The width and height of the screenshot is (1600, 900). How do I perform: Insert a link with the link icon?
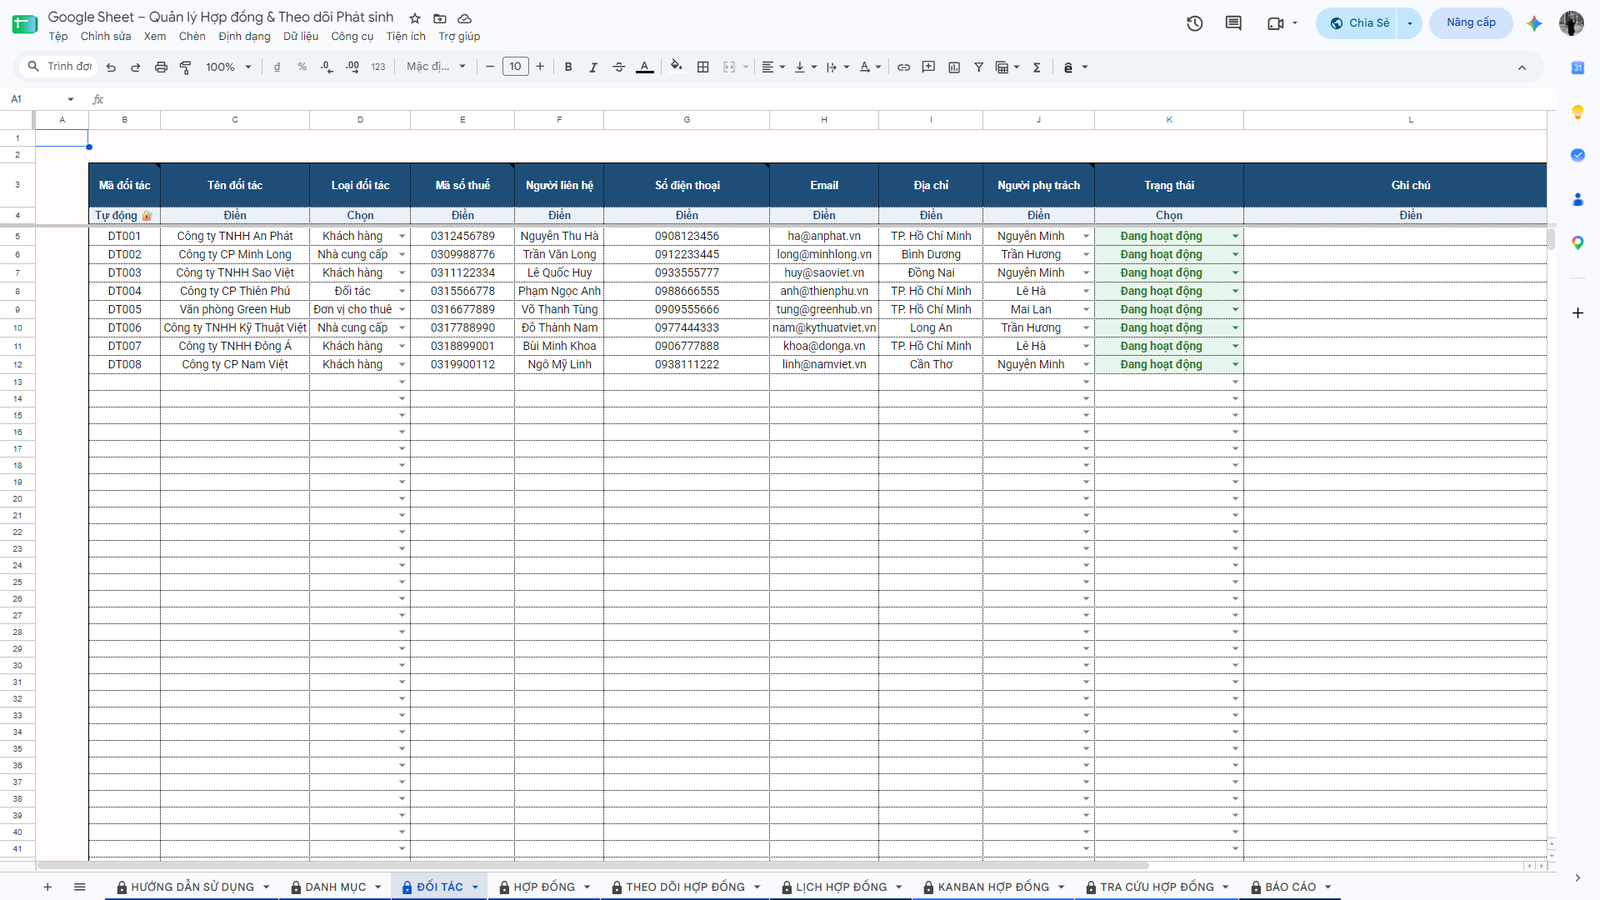tap(904, 67)
